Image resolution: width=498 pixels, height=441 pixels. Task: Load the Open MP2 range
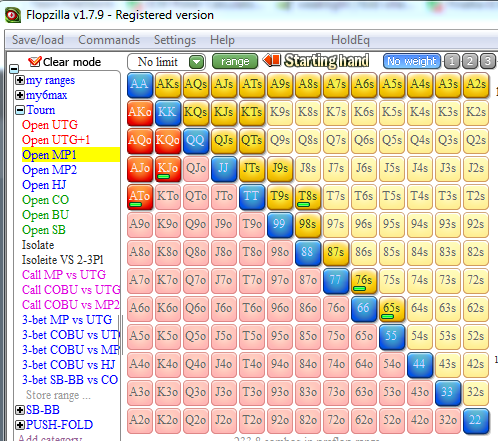coord(49,170)
